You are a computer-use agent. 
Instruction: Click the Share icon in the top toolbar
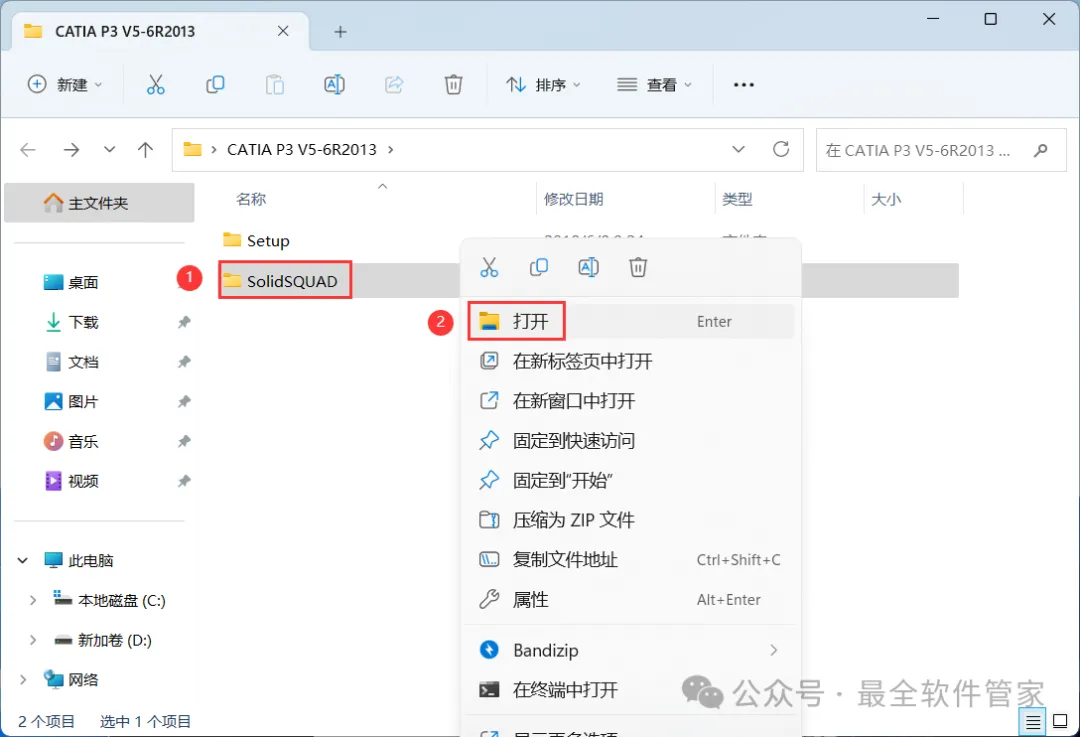[x=394, y=85]
